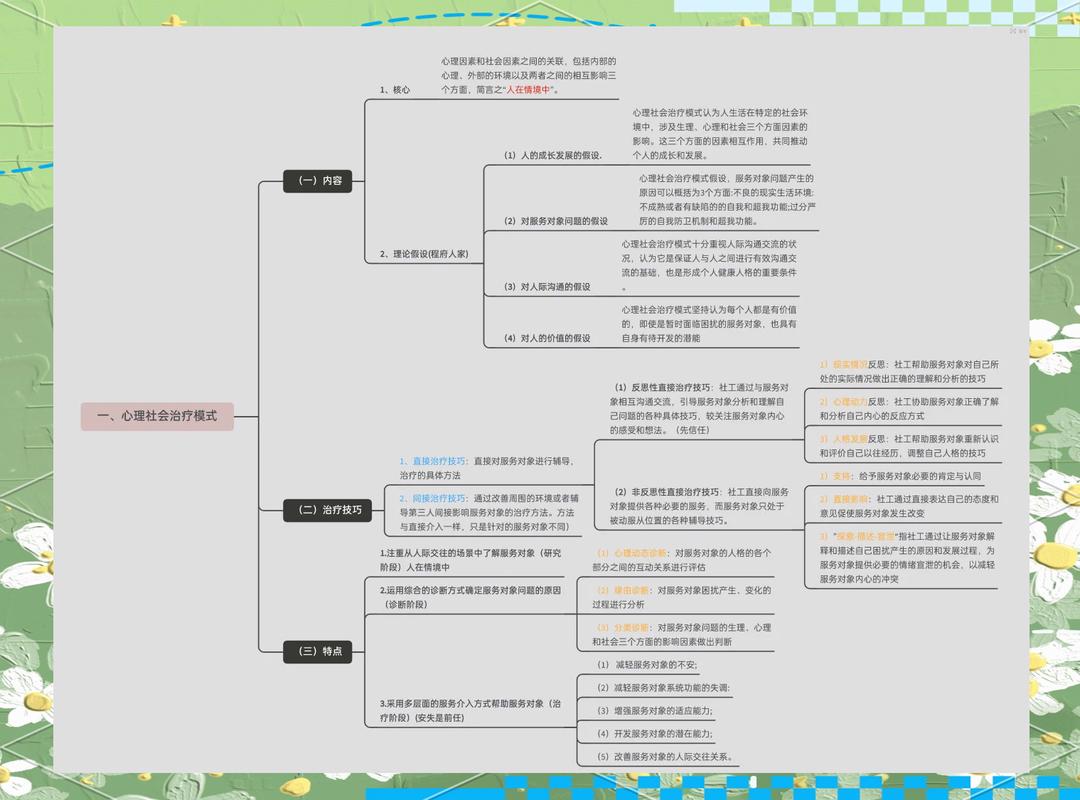Select the root node 一、心理社会治疗模式

tap(157, 416)
